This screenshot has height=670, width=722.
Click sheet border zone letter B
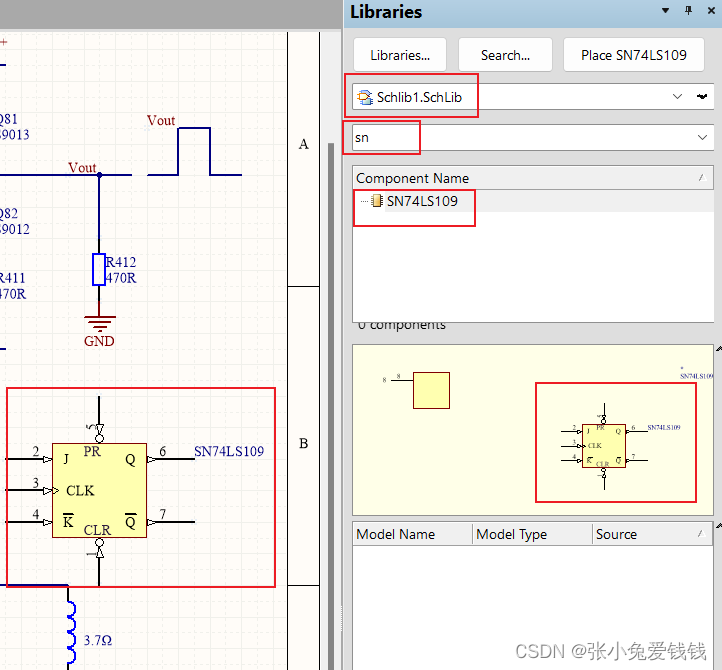click(x=303, y=443)
